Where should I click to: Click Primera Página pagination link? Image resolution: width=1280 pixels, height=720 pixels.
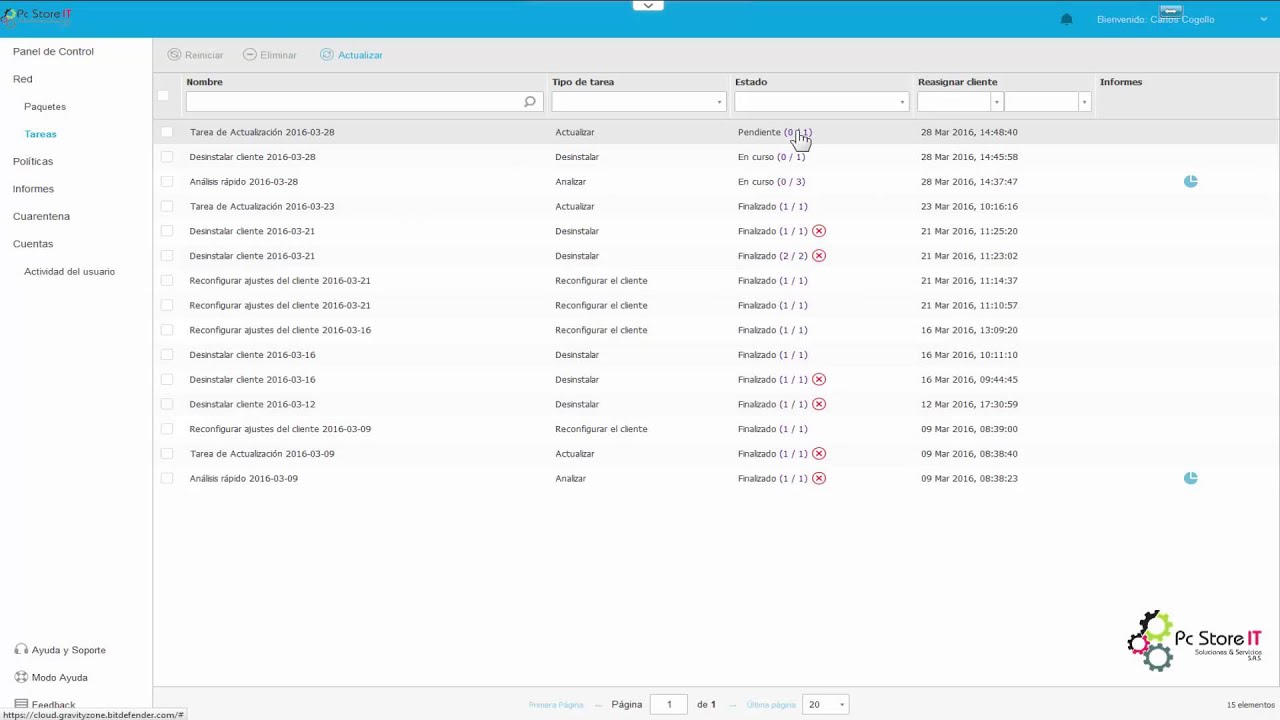pos(556,705)
